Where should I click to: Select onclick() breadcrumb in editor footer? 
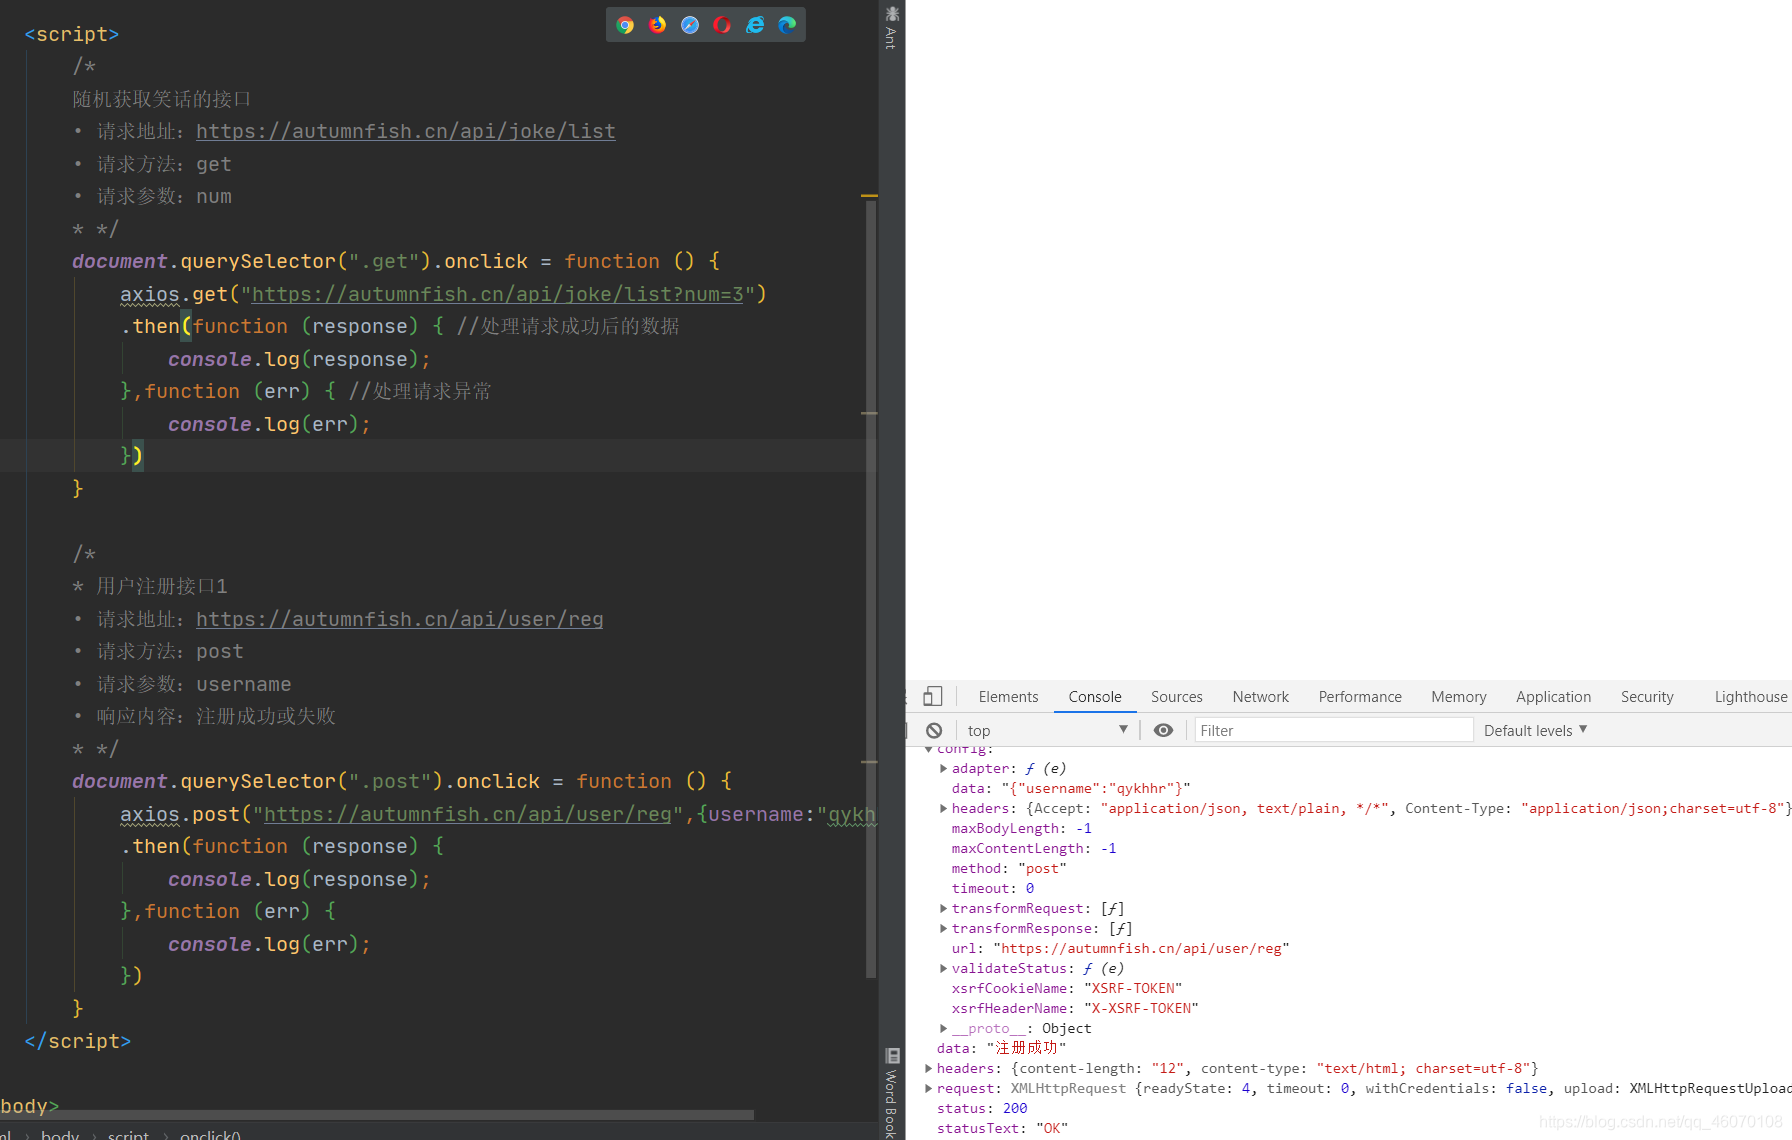coord(210,1134)
